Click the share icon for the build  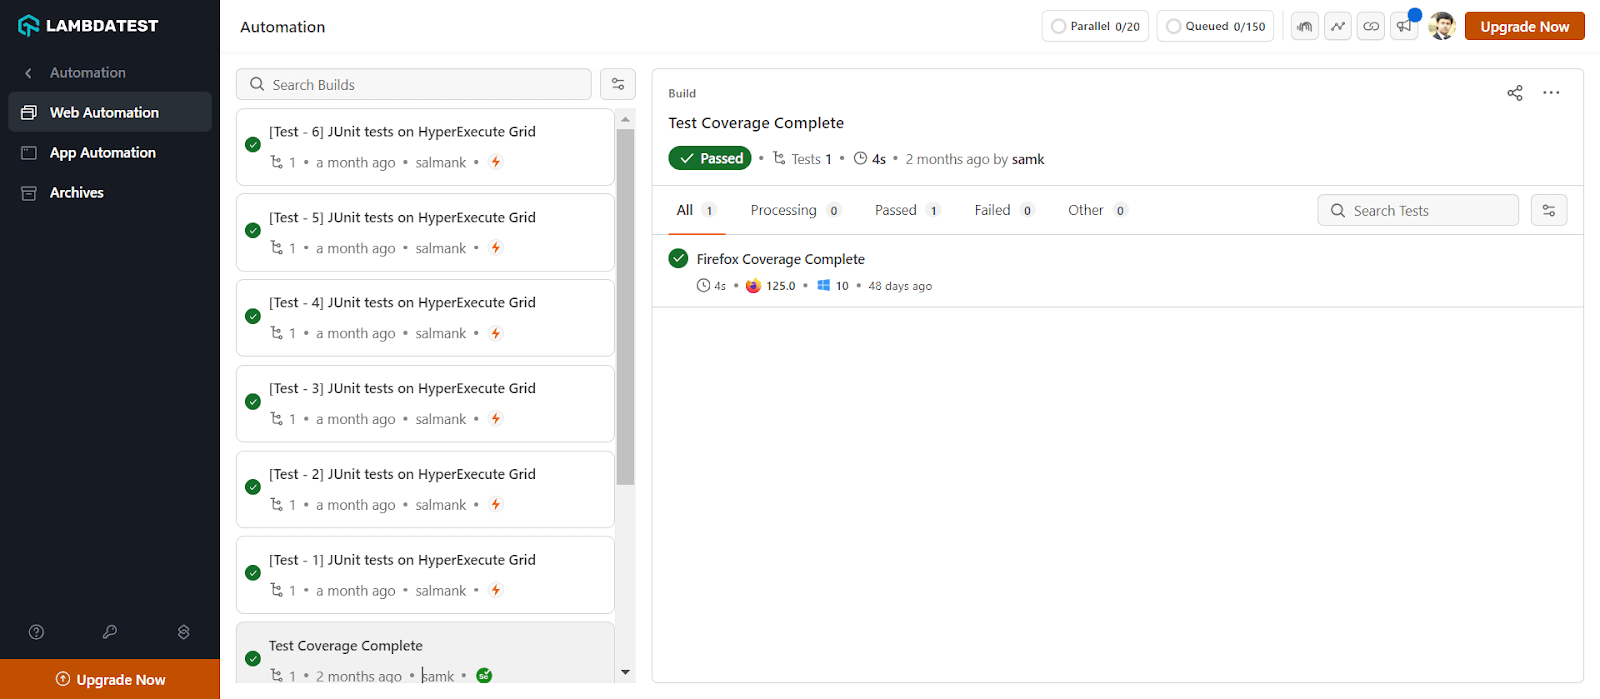click(x=1515, y=93)
